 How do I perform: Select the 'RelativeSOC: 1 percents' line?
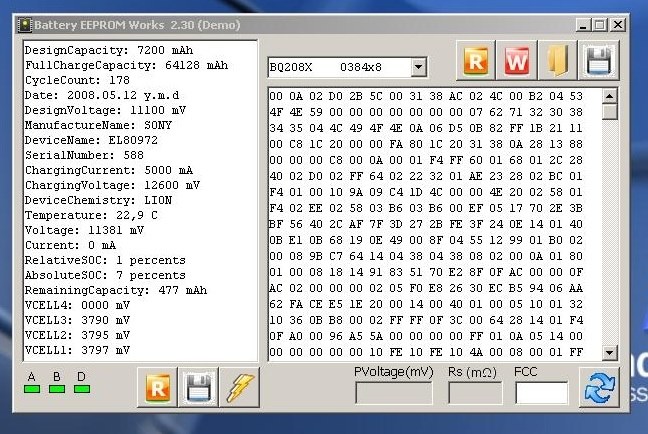(105, 260)
